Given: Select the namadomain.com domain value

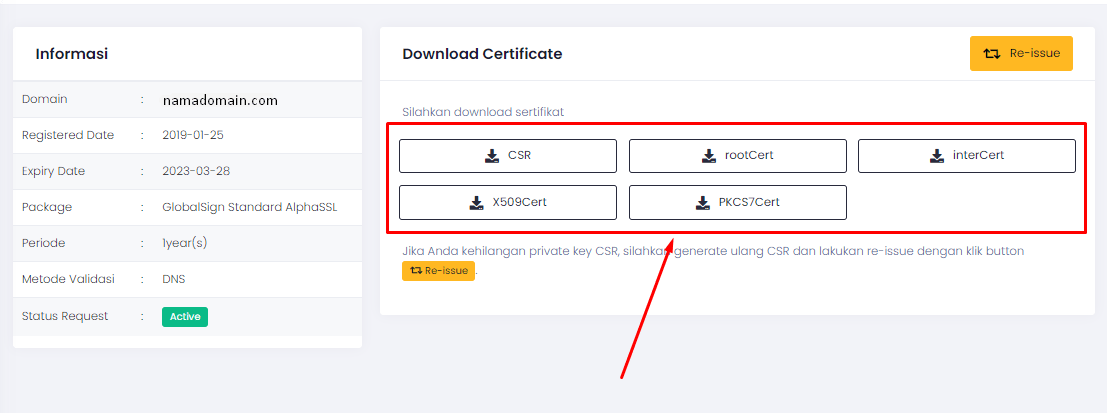Looking at the screenshot, I should (x=220, y=100).
